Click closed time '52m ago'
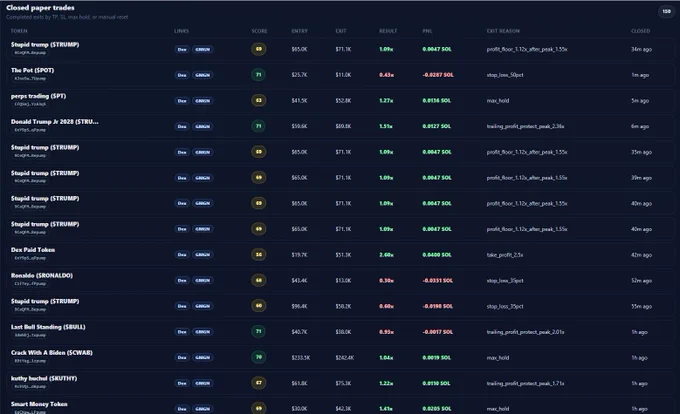The width and height of the screenshot is (680, 414). coord(641,280)
